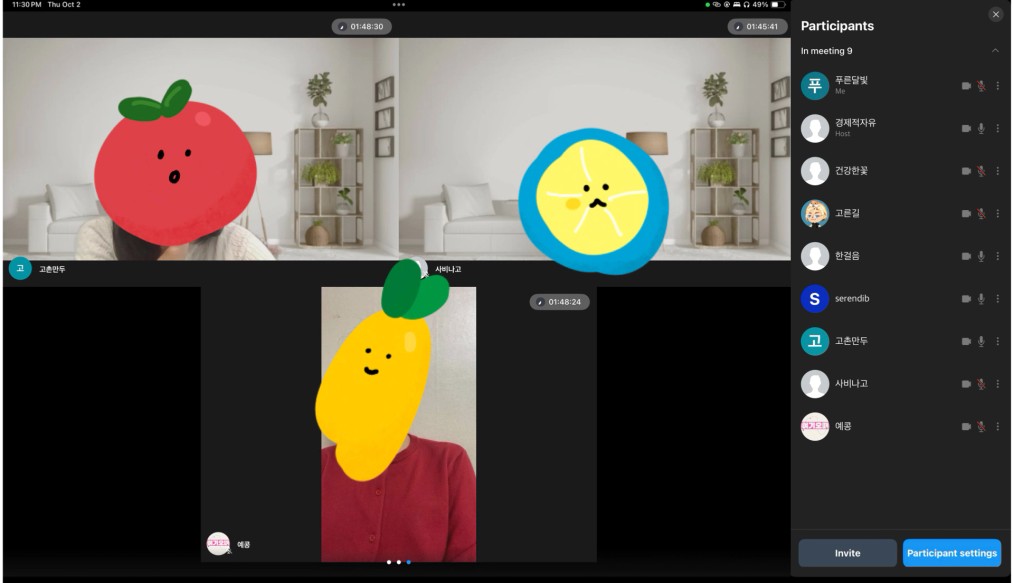Open more options for serendib
The width and height of the screenshot is (1013, 583).
(997, 299)
